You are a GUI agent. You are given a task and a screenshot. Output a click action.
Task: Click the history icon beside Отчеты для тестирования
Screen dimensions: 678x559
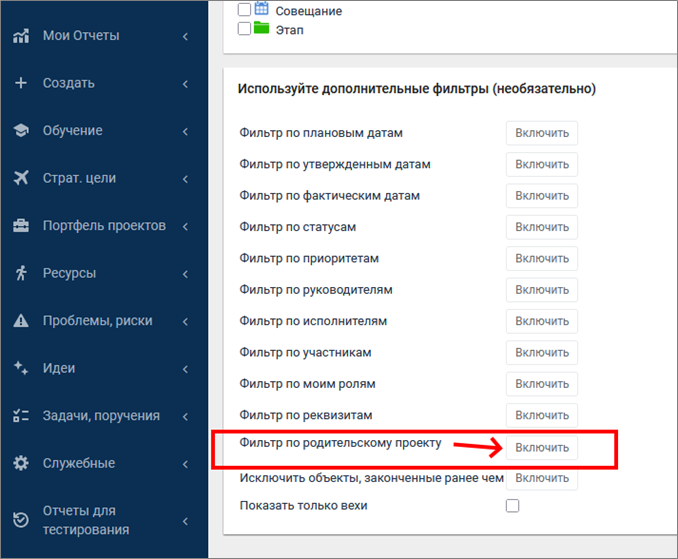point(21,520)
